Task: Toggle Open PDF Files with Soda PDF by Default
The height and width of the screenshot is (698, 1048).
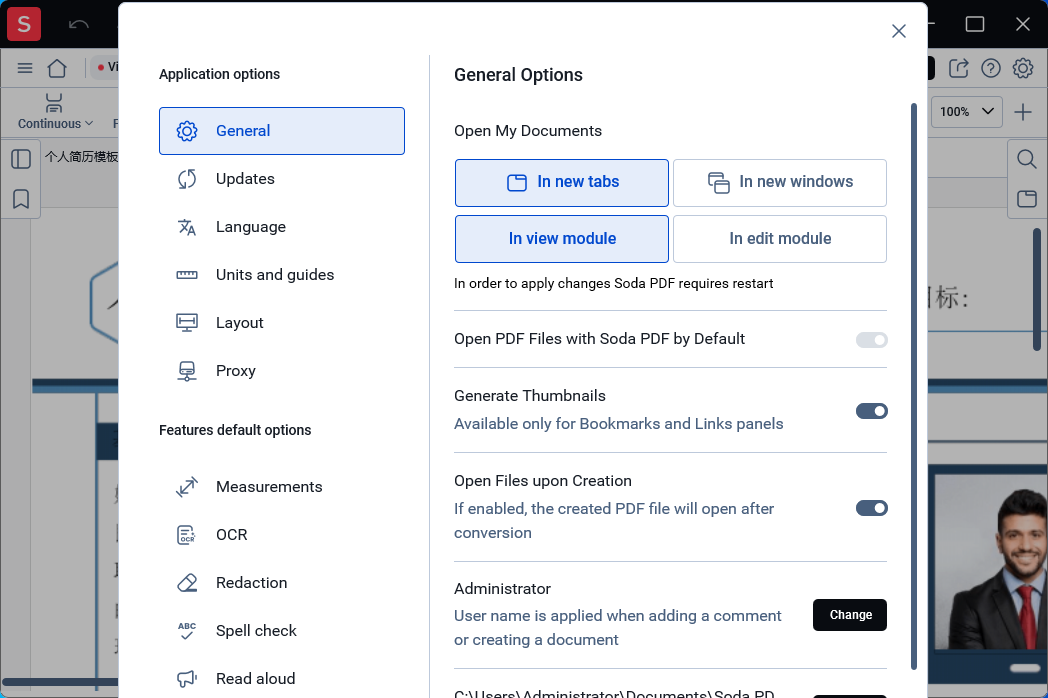Action: 872,340
